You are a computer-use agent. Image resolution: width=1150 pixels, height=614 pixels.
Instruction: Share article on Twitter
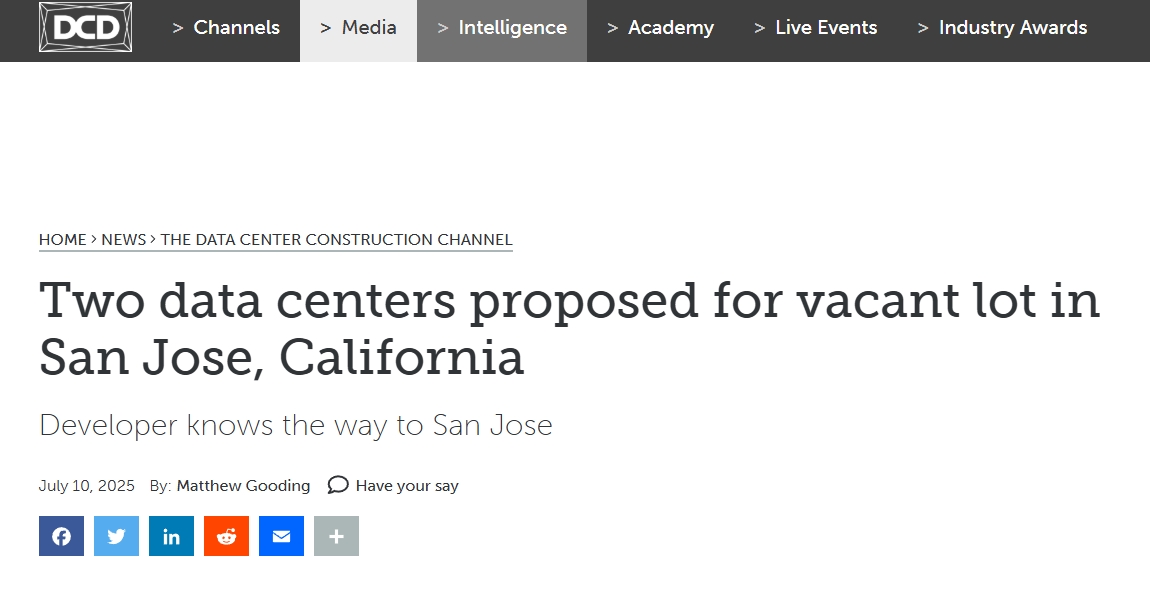117,536
